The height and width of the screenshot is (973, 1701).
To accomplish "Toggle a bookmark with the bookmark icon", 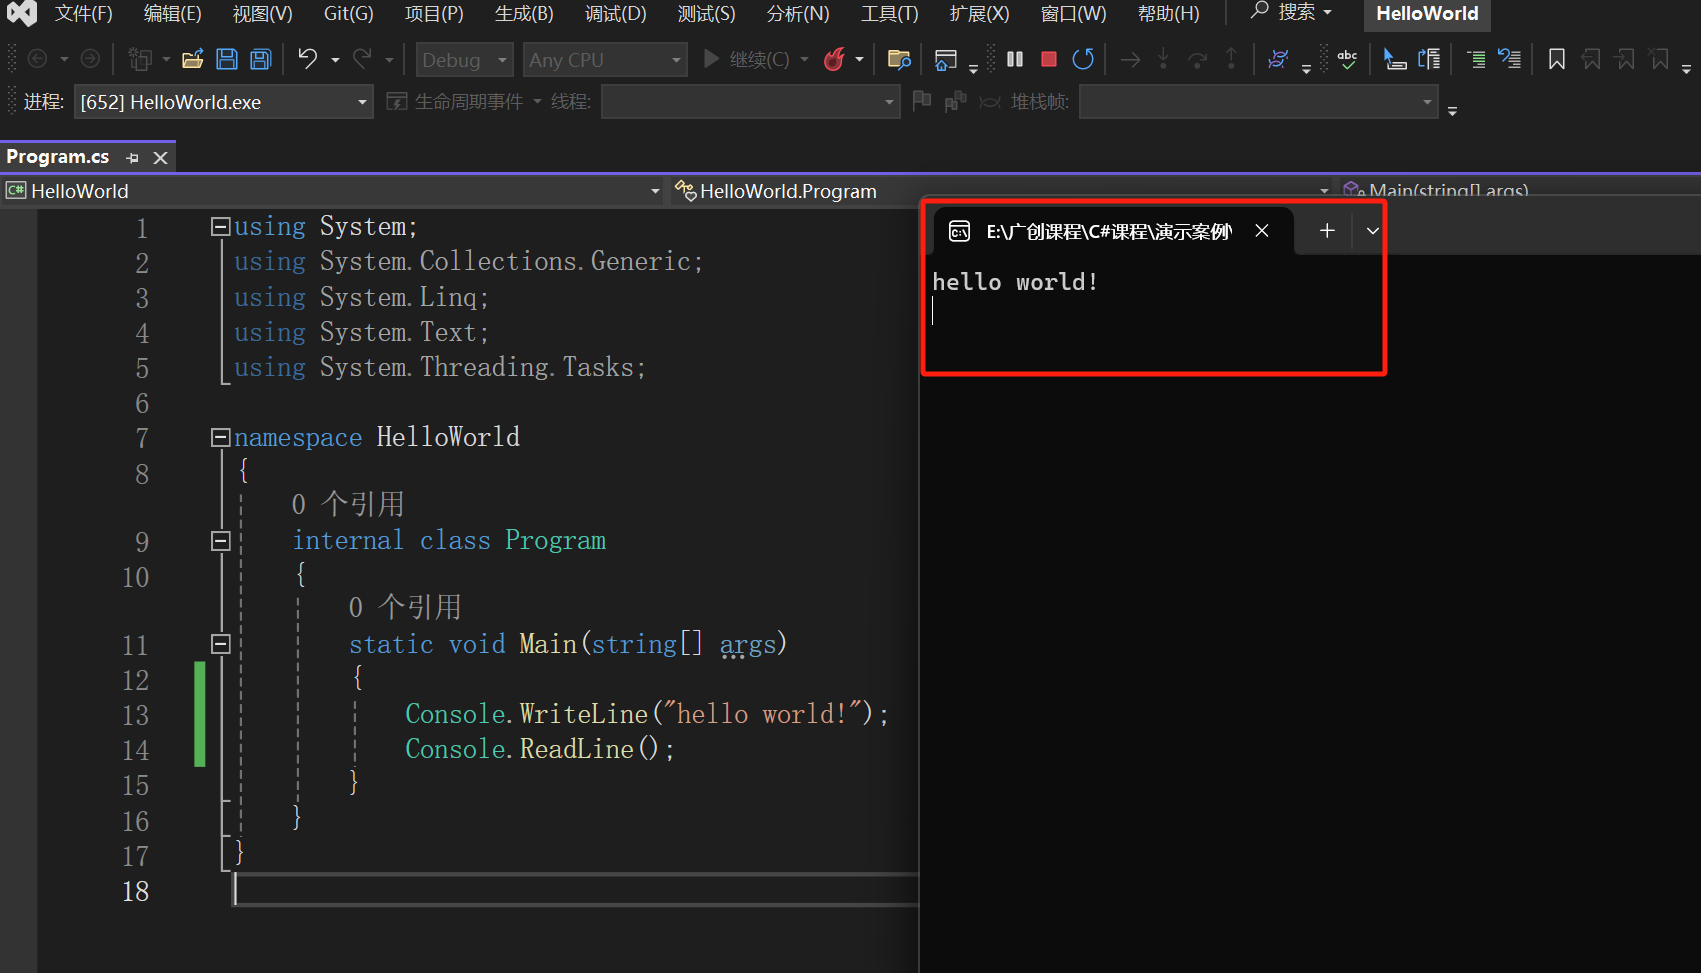I will (1556, 60).
